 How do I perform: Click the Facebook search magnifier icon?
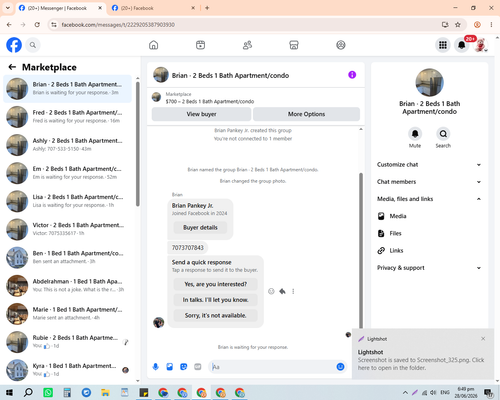pos(33,45)
